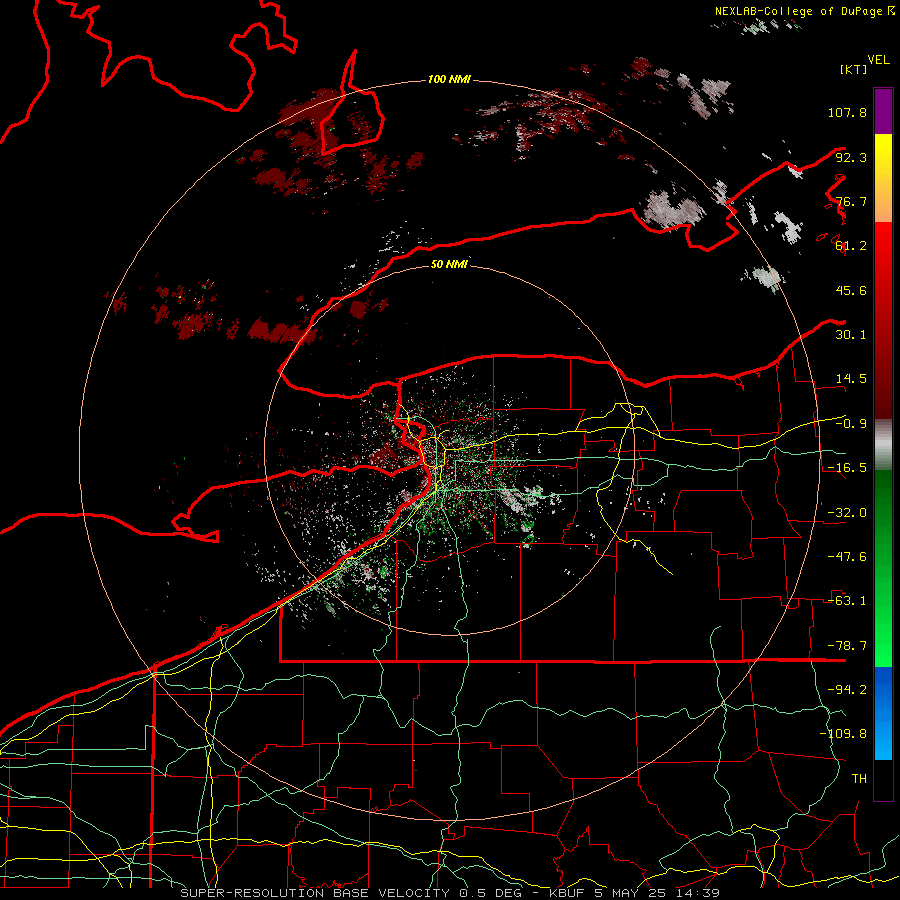Viewport: 900px width, 900px height.
Task: Click the -78.7 legend value
Action: tap(847, 646)
